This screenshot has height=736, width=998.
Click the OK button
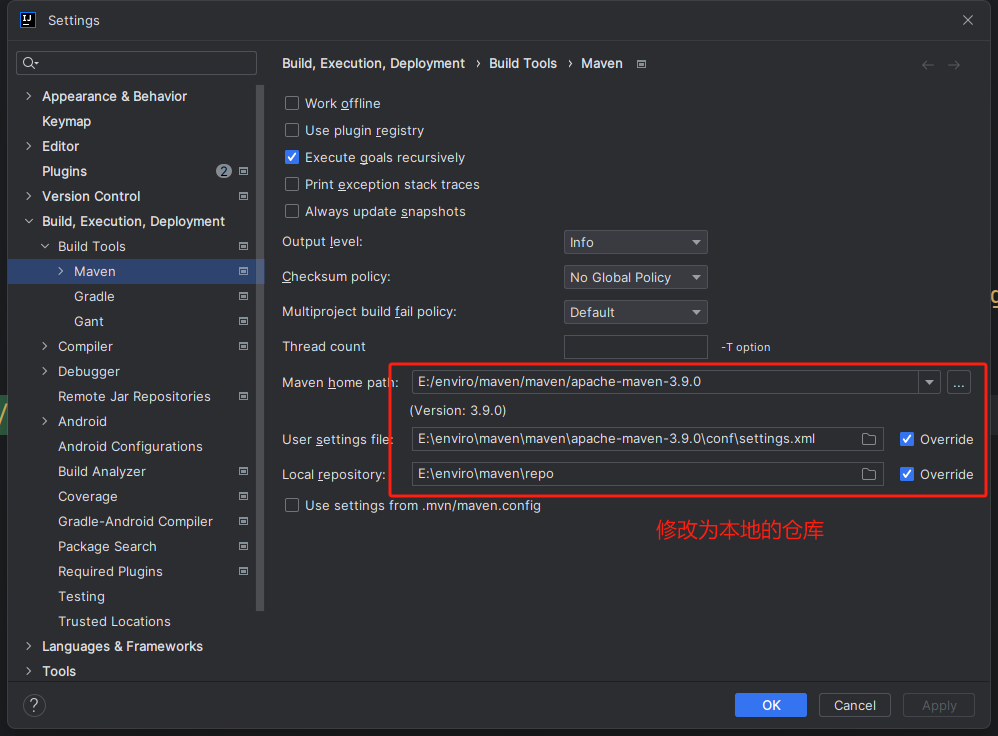click(771, 705)
